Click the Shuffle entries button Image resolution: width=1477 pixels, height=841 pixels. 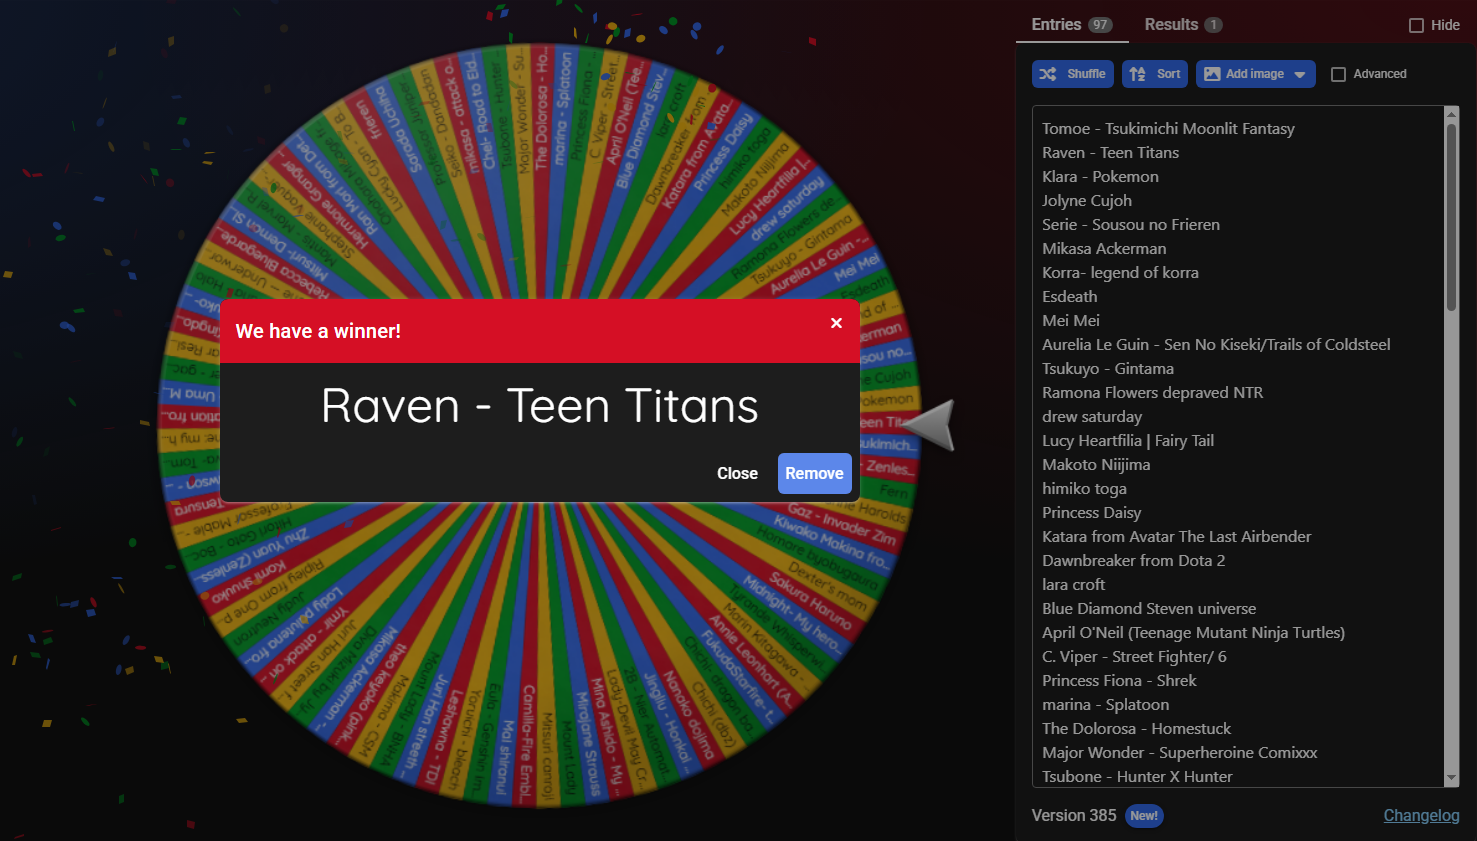tap(1072, 74)
